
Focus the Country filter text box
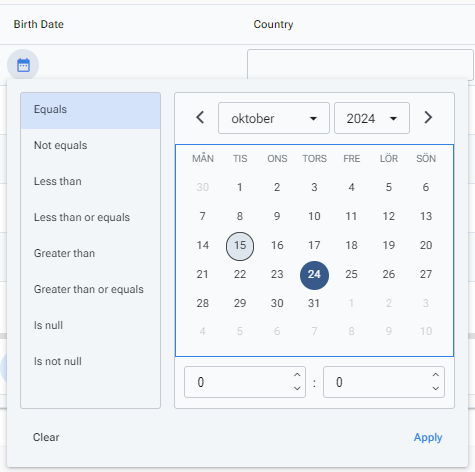[x=360, y=65]
